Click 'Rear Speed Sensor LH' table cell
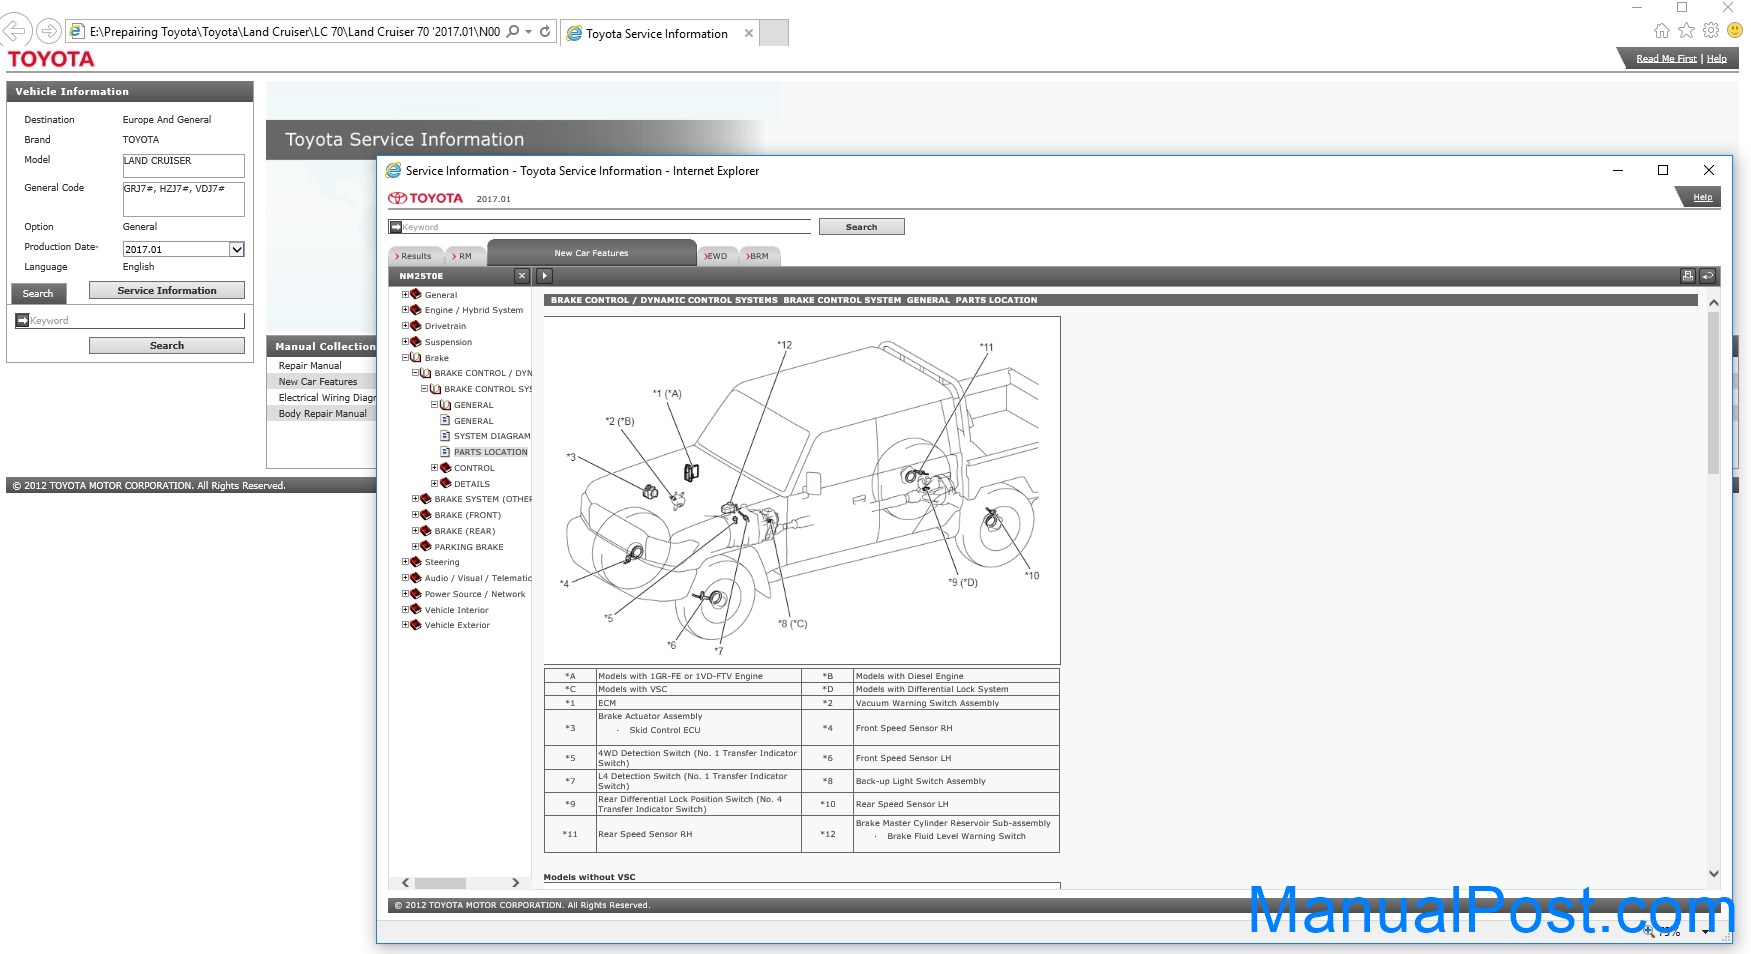Screen dimensions: 1751x954 pyautogui.click(x=955, y=804)
